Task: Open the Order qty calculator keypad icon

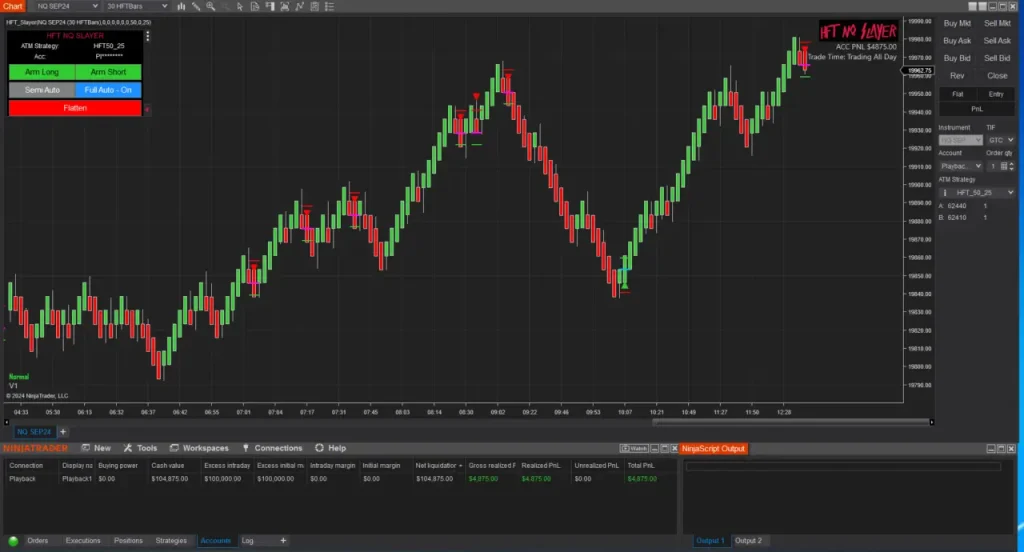Action: [x=1004, y=166]
